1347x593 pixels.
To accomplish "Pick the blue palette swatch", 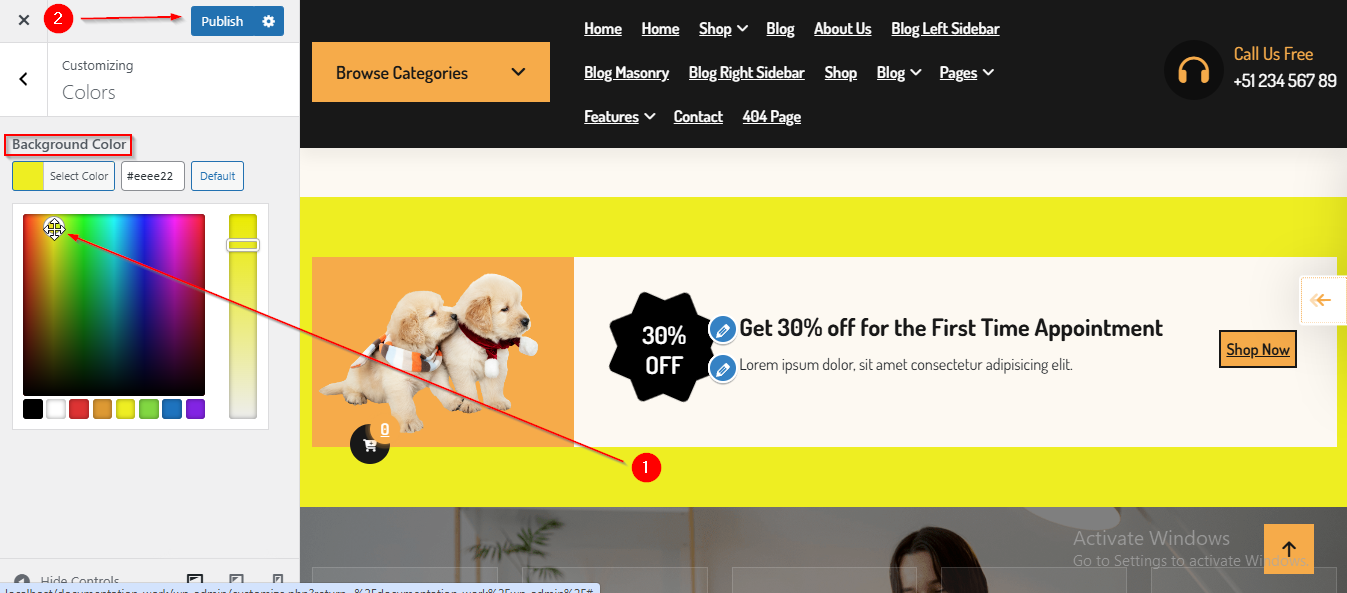I will pyautogui.click(x=172, y=409).
